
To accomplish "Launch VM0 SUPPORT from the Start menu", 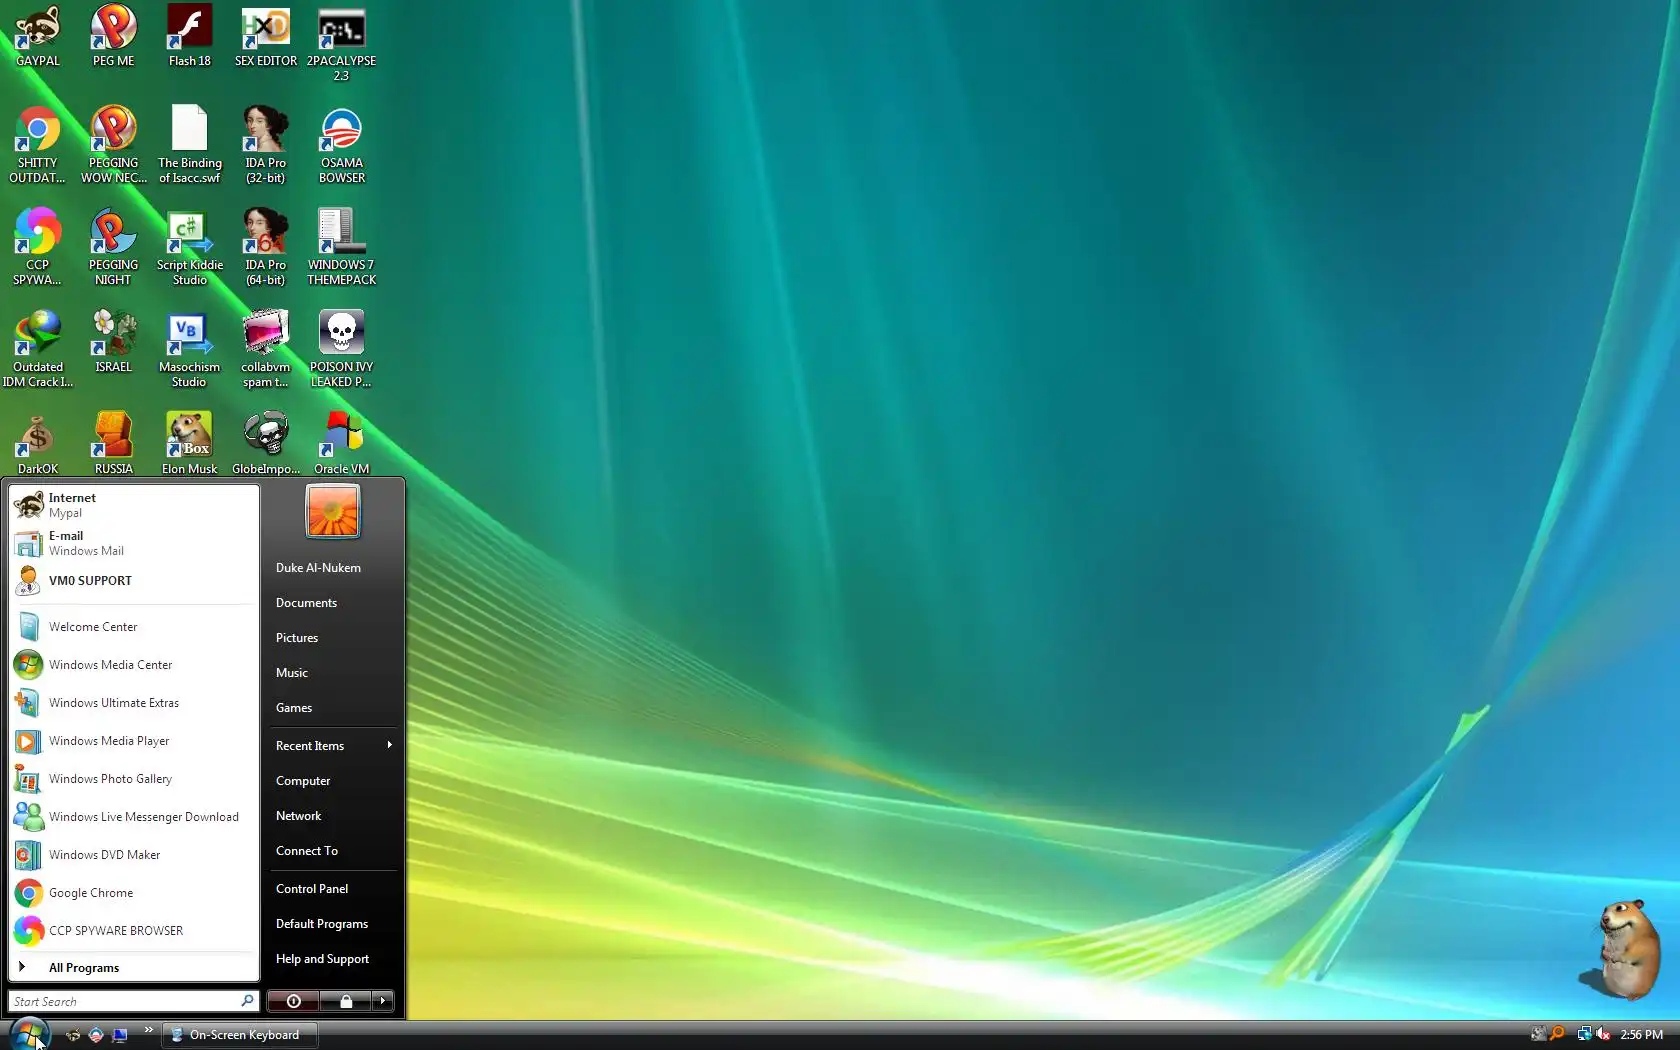I will click(134, 581).
